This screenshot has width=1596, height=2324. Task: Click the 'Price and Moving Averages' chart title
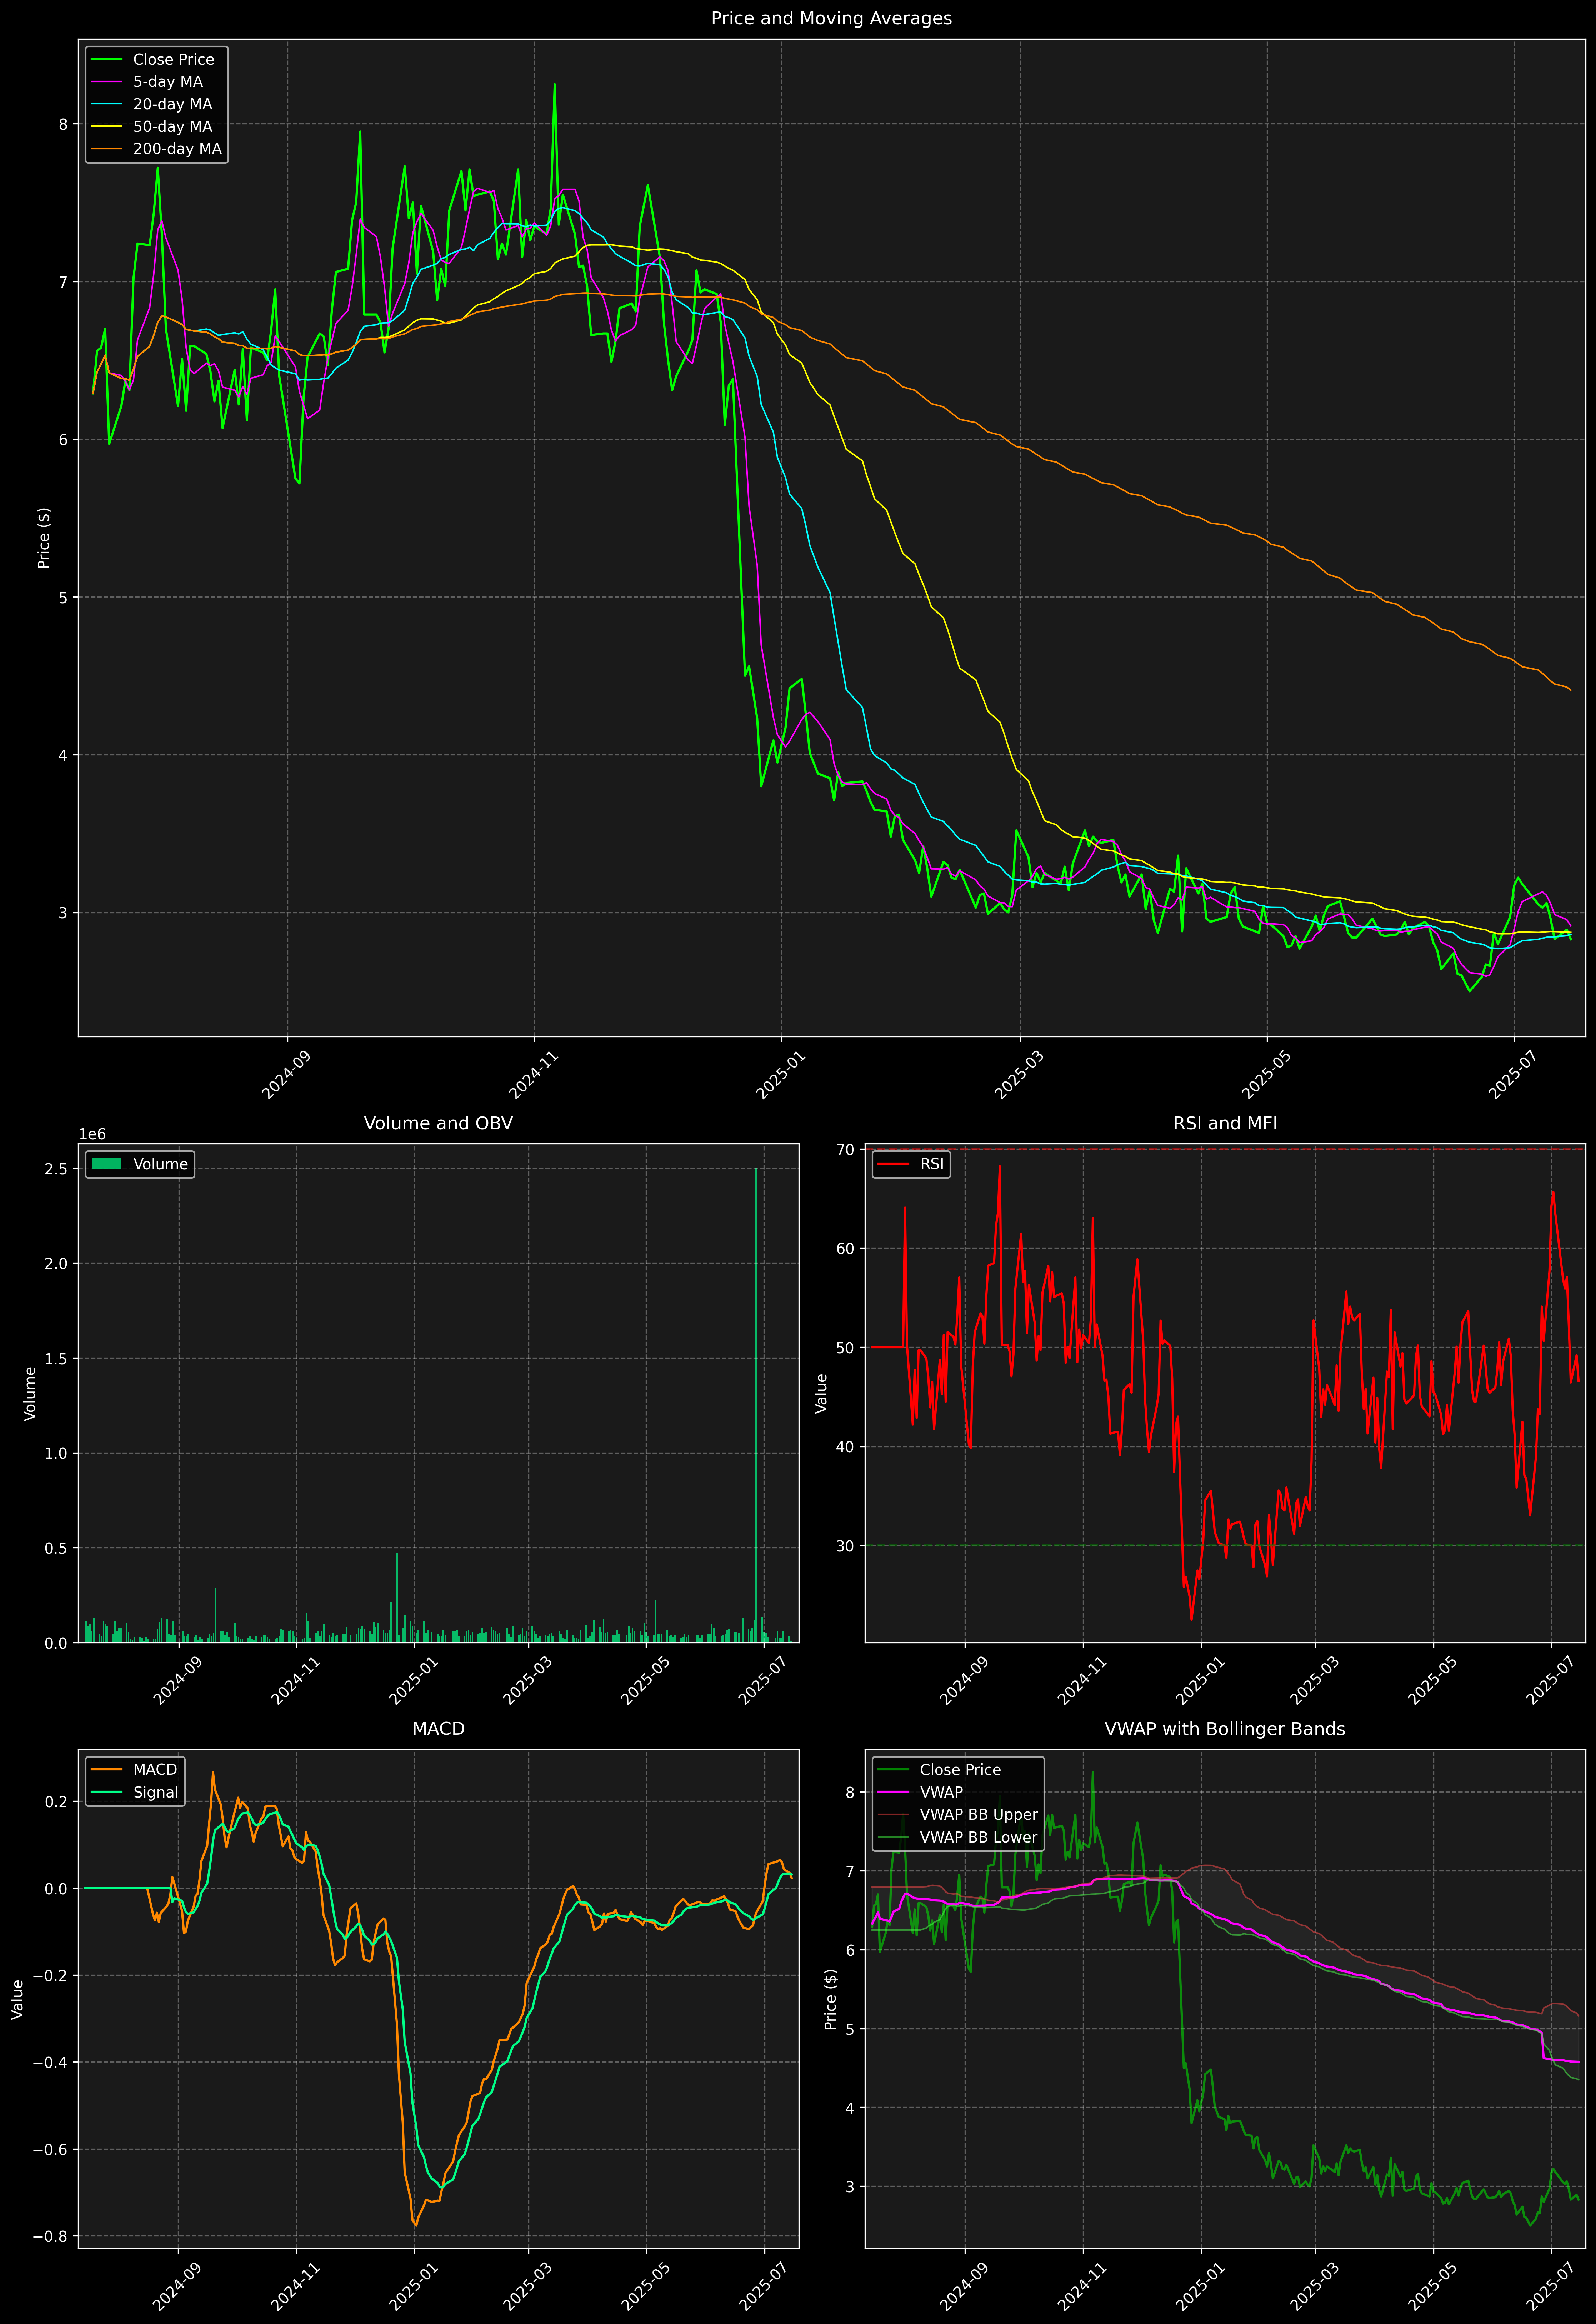coord(831,18)
